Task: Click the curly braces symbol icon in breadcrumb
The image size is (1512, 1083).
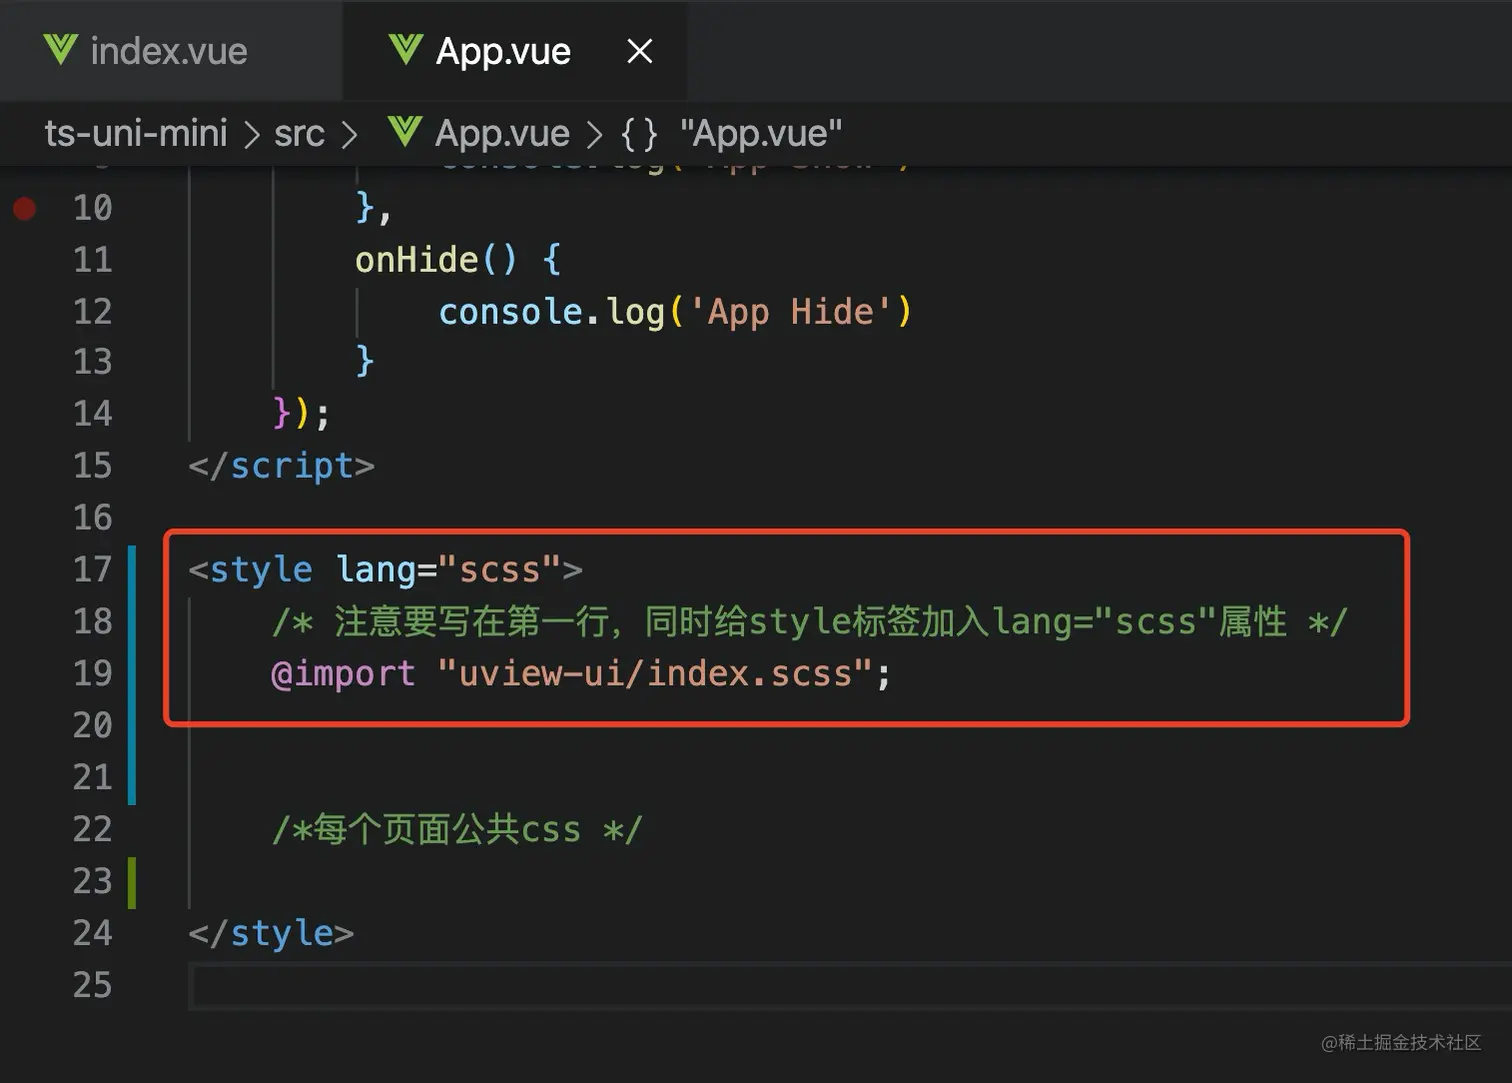Action: pyautogui.click(x=639, y=133)
